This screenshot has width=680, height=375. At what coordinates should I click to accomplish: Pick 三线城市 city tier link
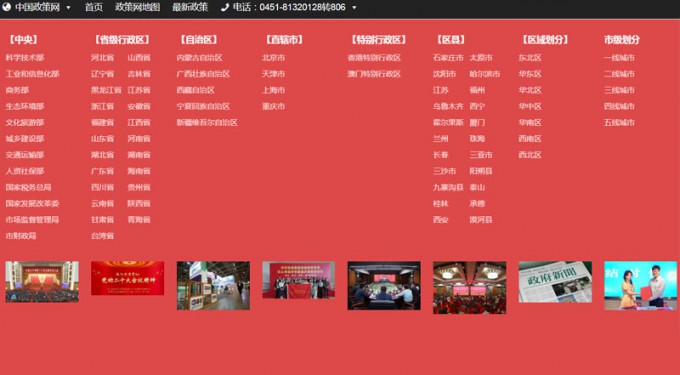tap(619, 90)
